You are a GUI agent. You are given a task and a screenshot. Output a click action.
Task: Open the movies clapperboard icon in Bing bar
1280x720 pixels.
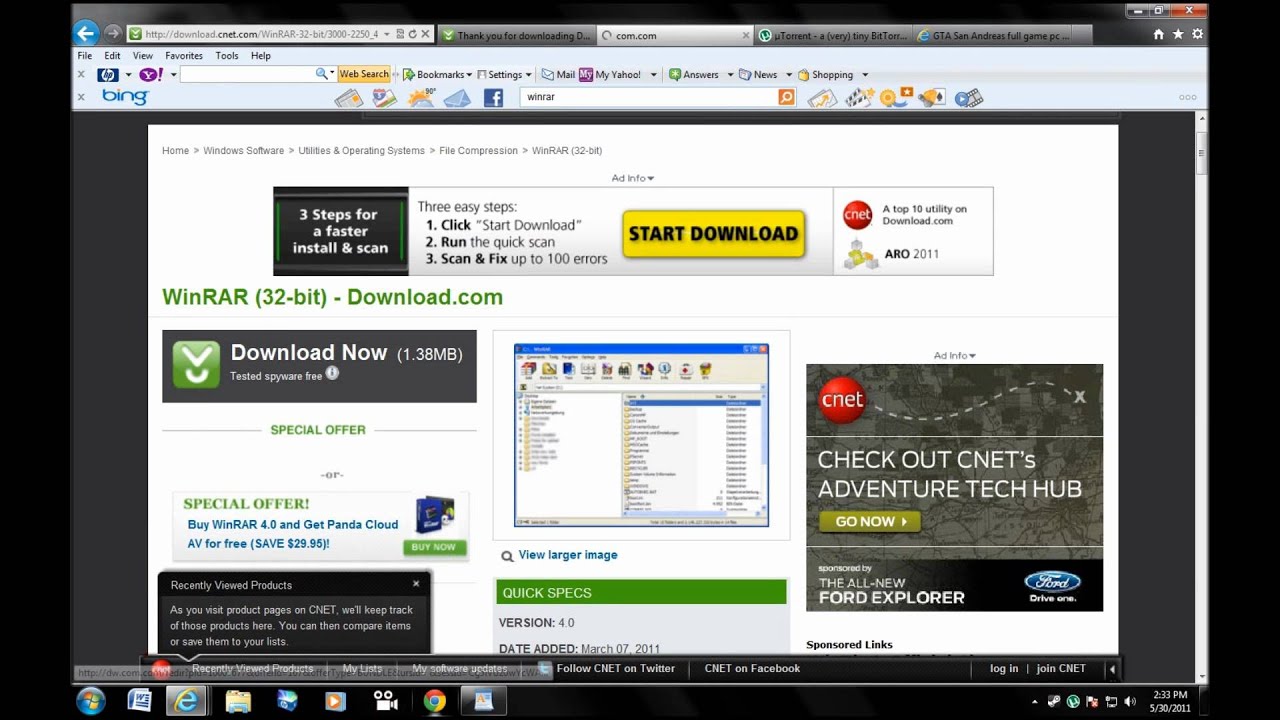coord(860,98)
